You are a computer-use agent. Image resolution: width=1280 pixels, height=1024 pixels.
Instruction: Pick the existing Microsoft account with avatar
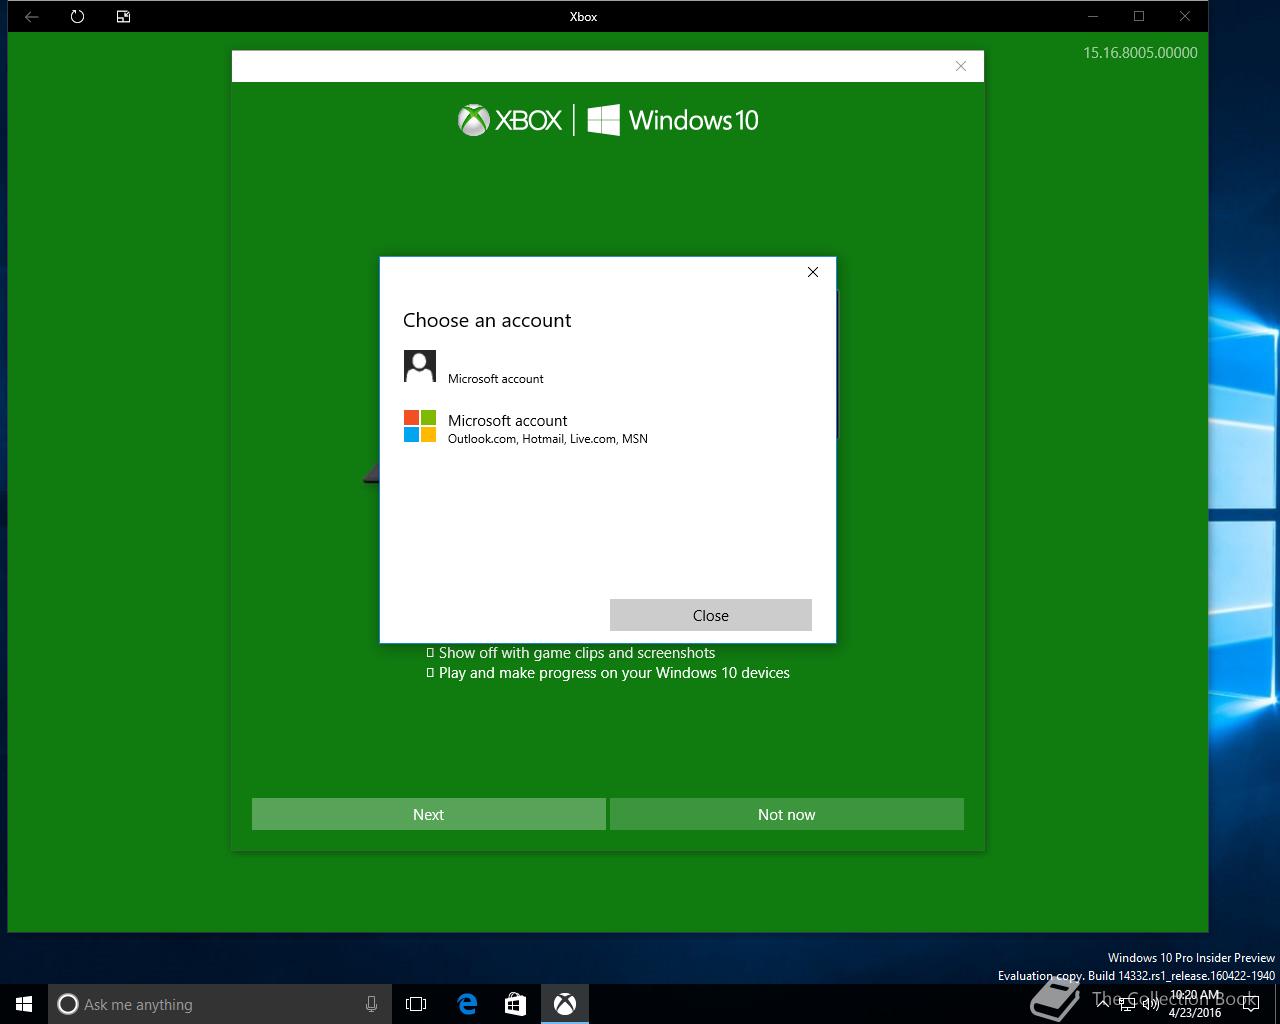click(x=607, y=367)
